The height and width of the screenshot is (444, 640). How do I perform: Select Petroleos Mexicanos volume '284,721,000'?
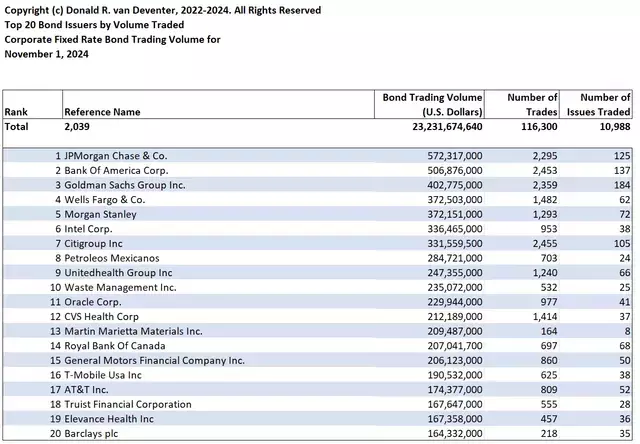(455, 258)
